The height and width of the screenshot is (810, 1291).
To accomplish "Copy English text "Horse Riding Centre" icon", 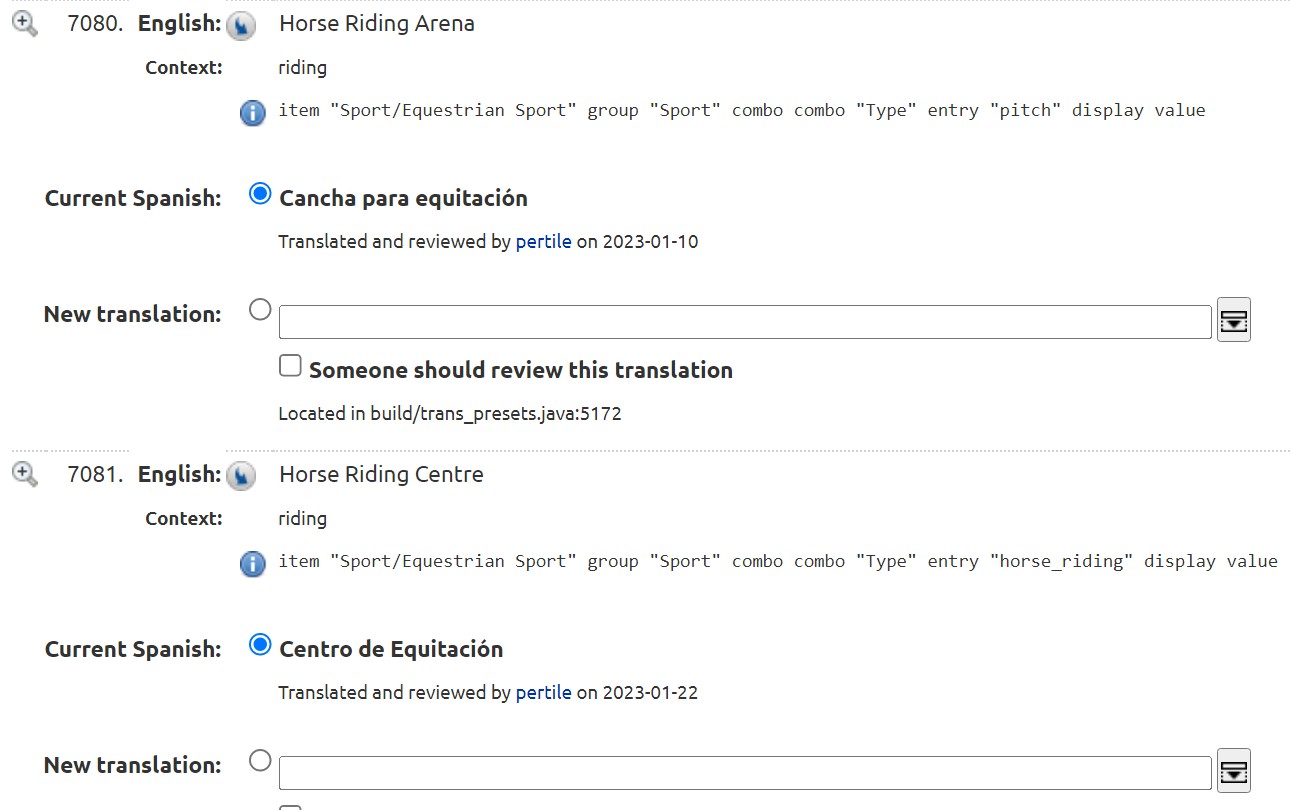I will (x=240, y=477).
